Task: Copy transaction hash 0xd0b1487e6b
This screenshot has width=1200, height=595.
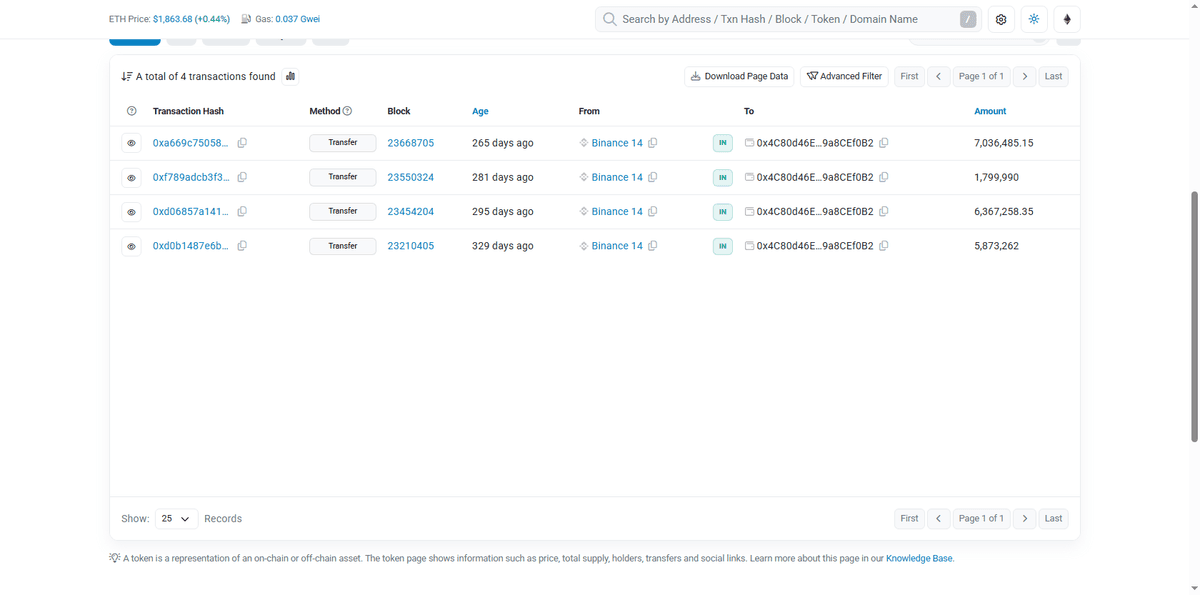Action: point(243,245)
